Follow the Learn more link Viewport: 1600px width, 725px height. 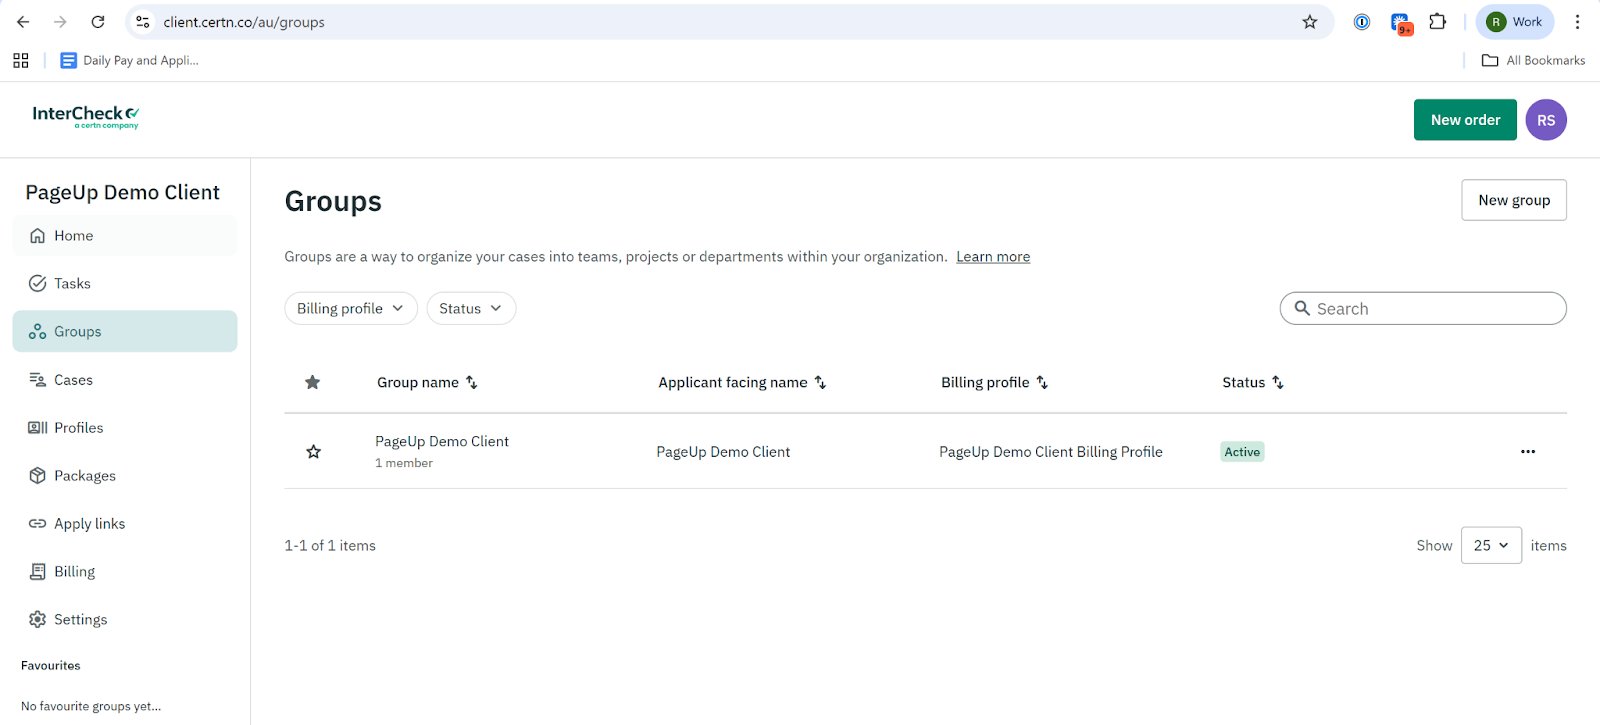tap(992, 257)
